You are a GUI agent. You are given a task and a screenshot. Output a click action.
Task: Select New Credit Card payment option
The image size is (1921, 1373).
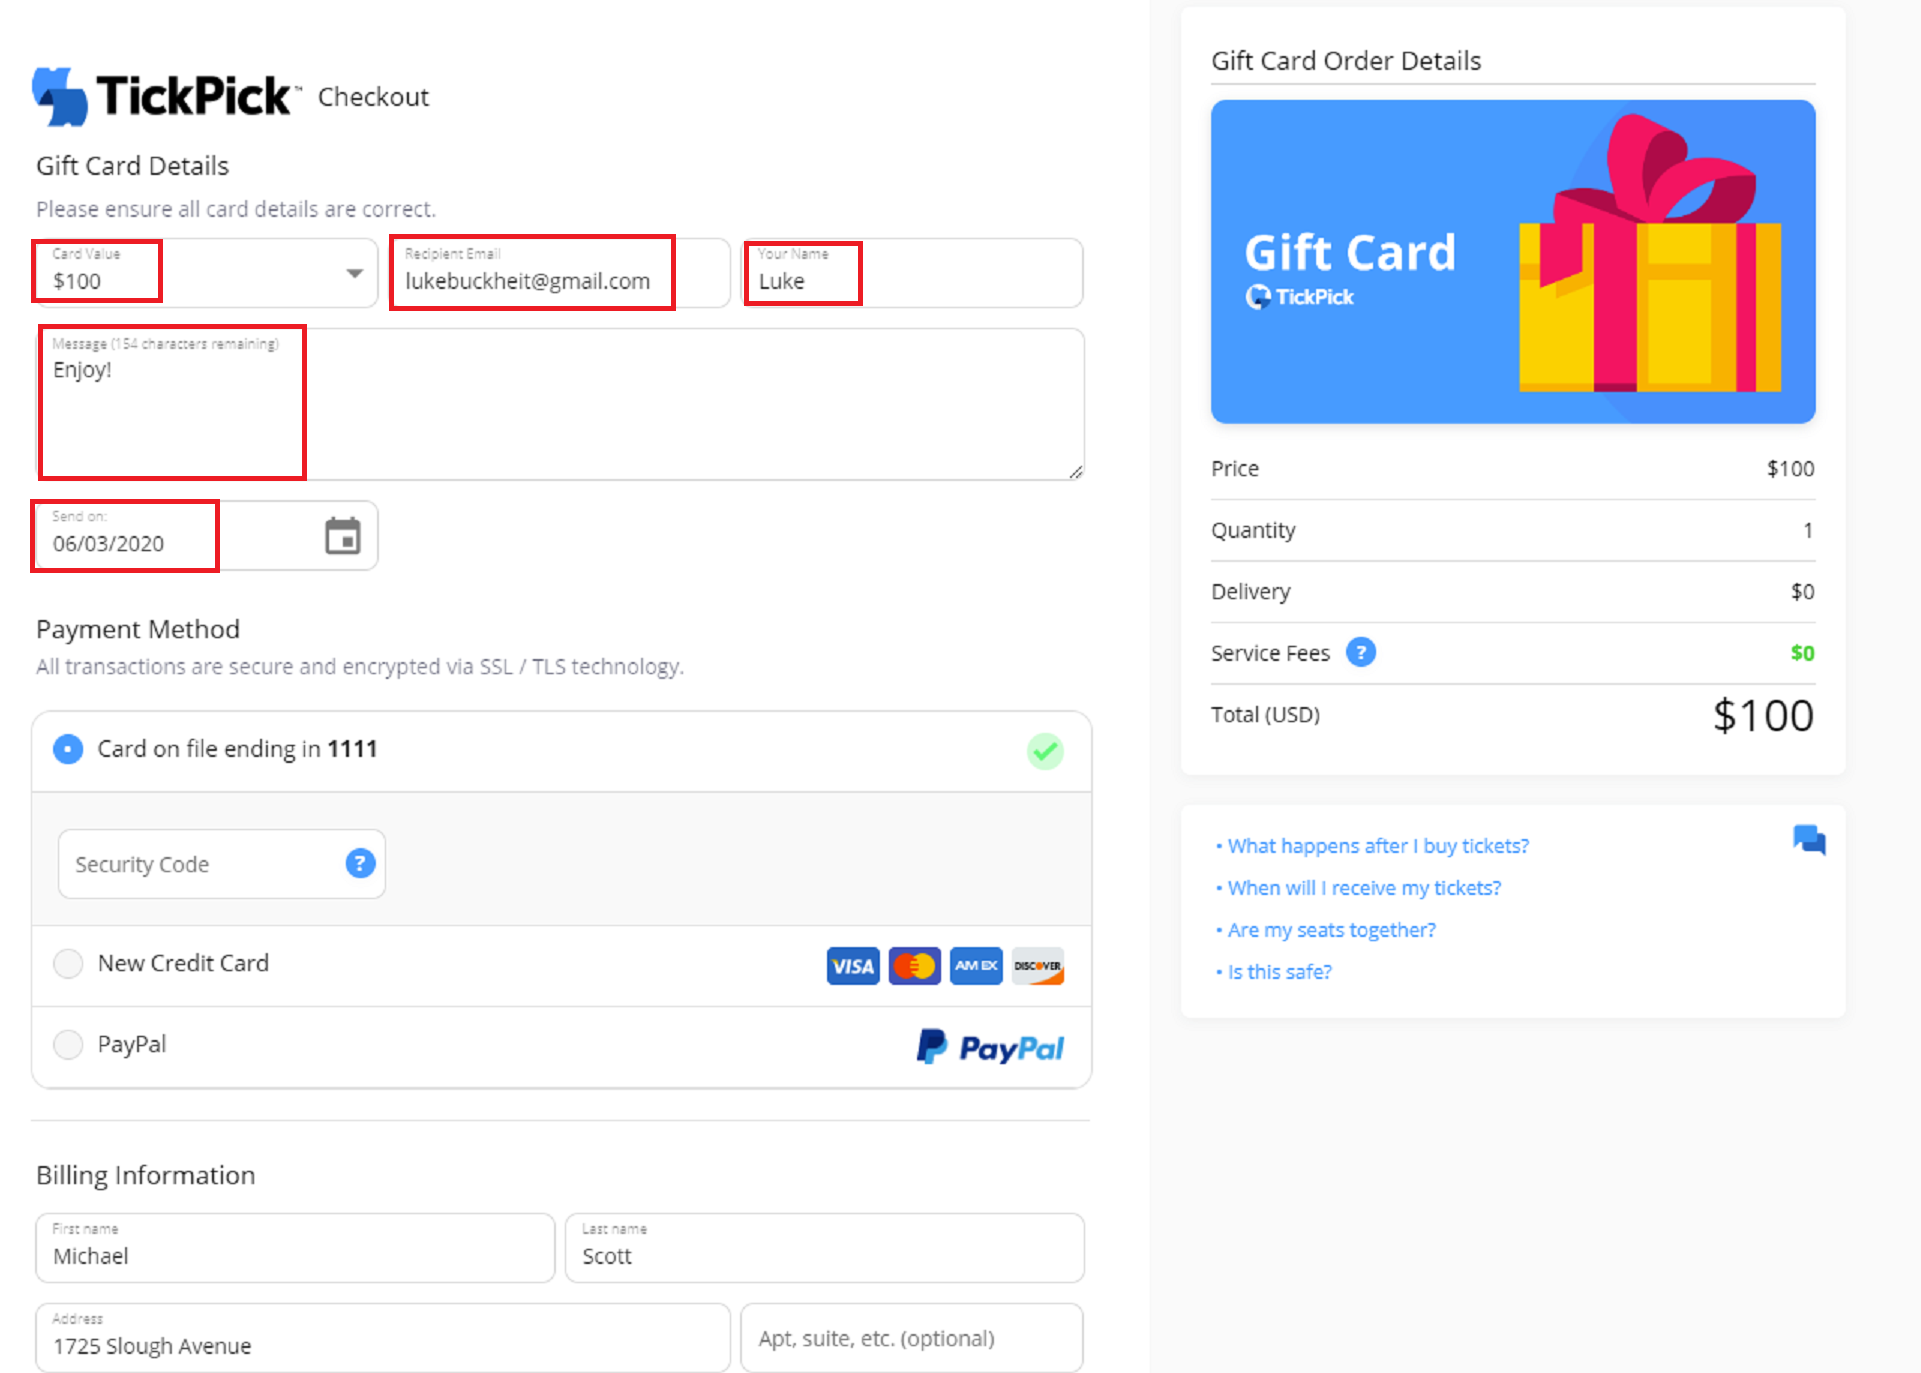click(68, 963)
